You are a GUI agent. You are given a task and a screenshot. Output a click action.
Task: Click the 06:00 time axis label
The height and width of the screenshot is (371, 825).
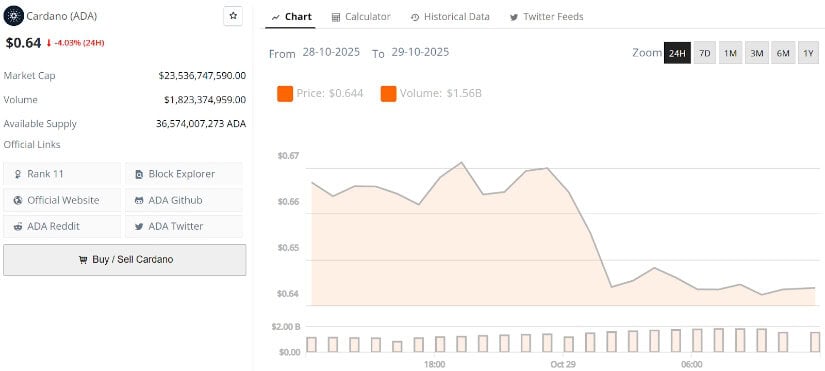click(691, 364)
